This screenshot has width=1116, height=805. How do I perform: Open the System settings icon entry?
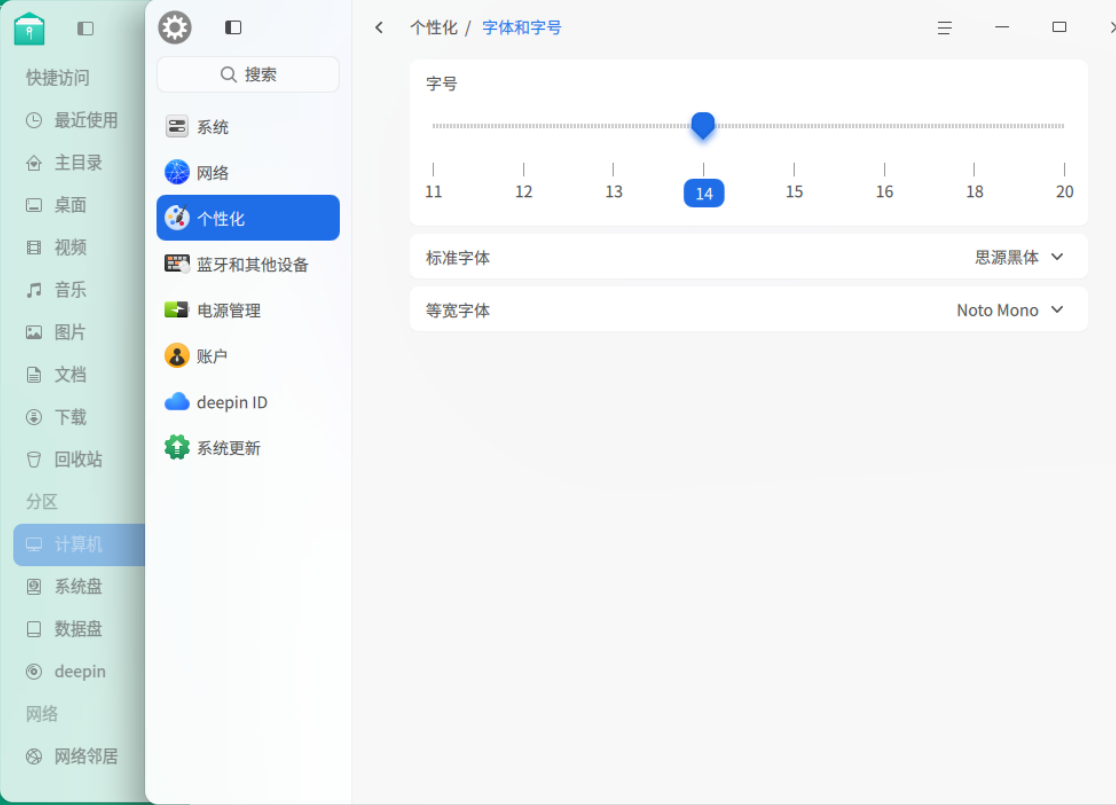coord(177,127)
